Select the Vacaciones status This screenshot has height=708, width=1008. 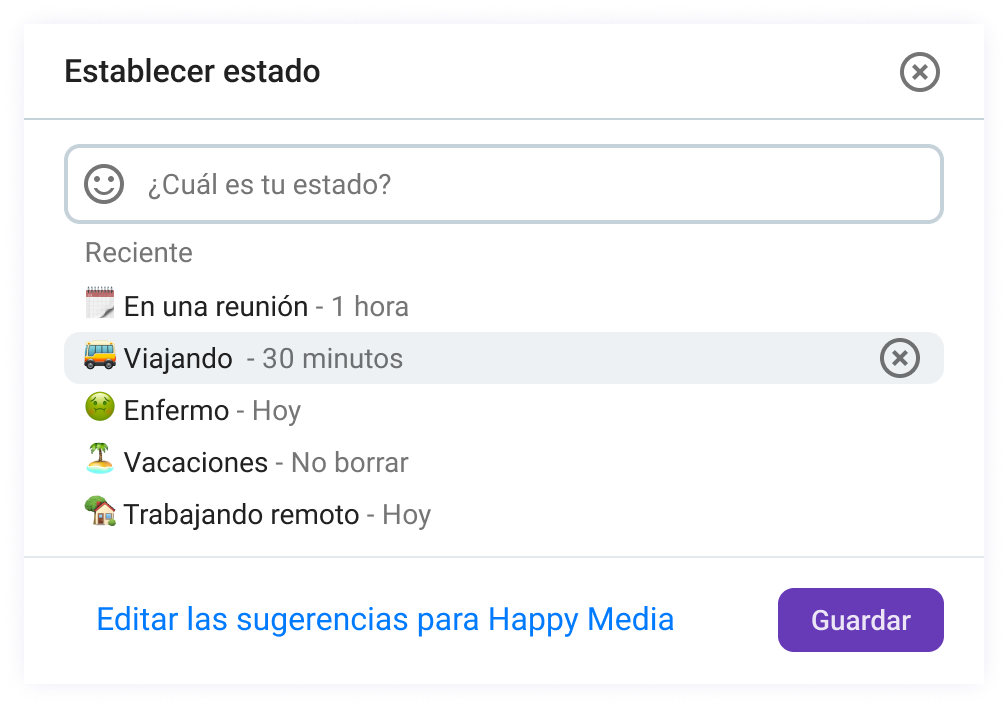point(196,462)
